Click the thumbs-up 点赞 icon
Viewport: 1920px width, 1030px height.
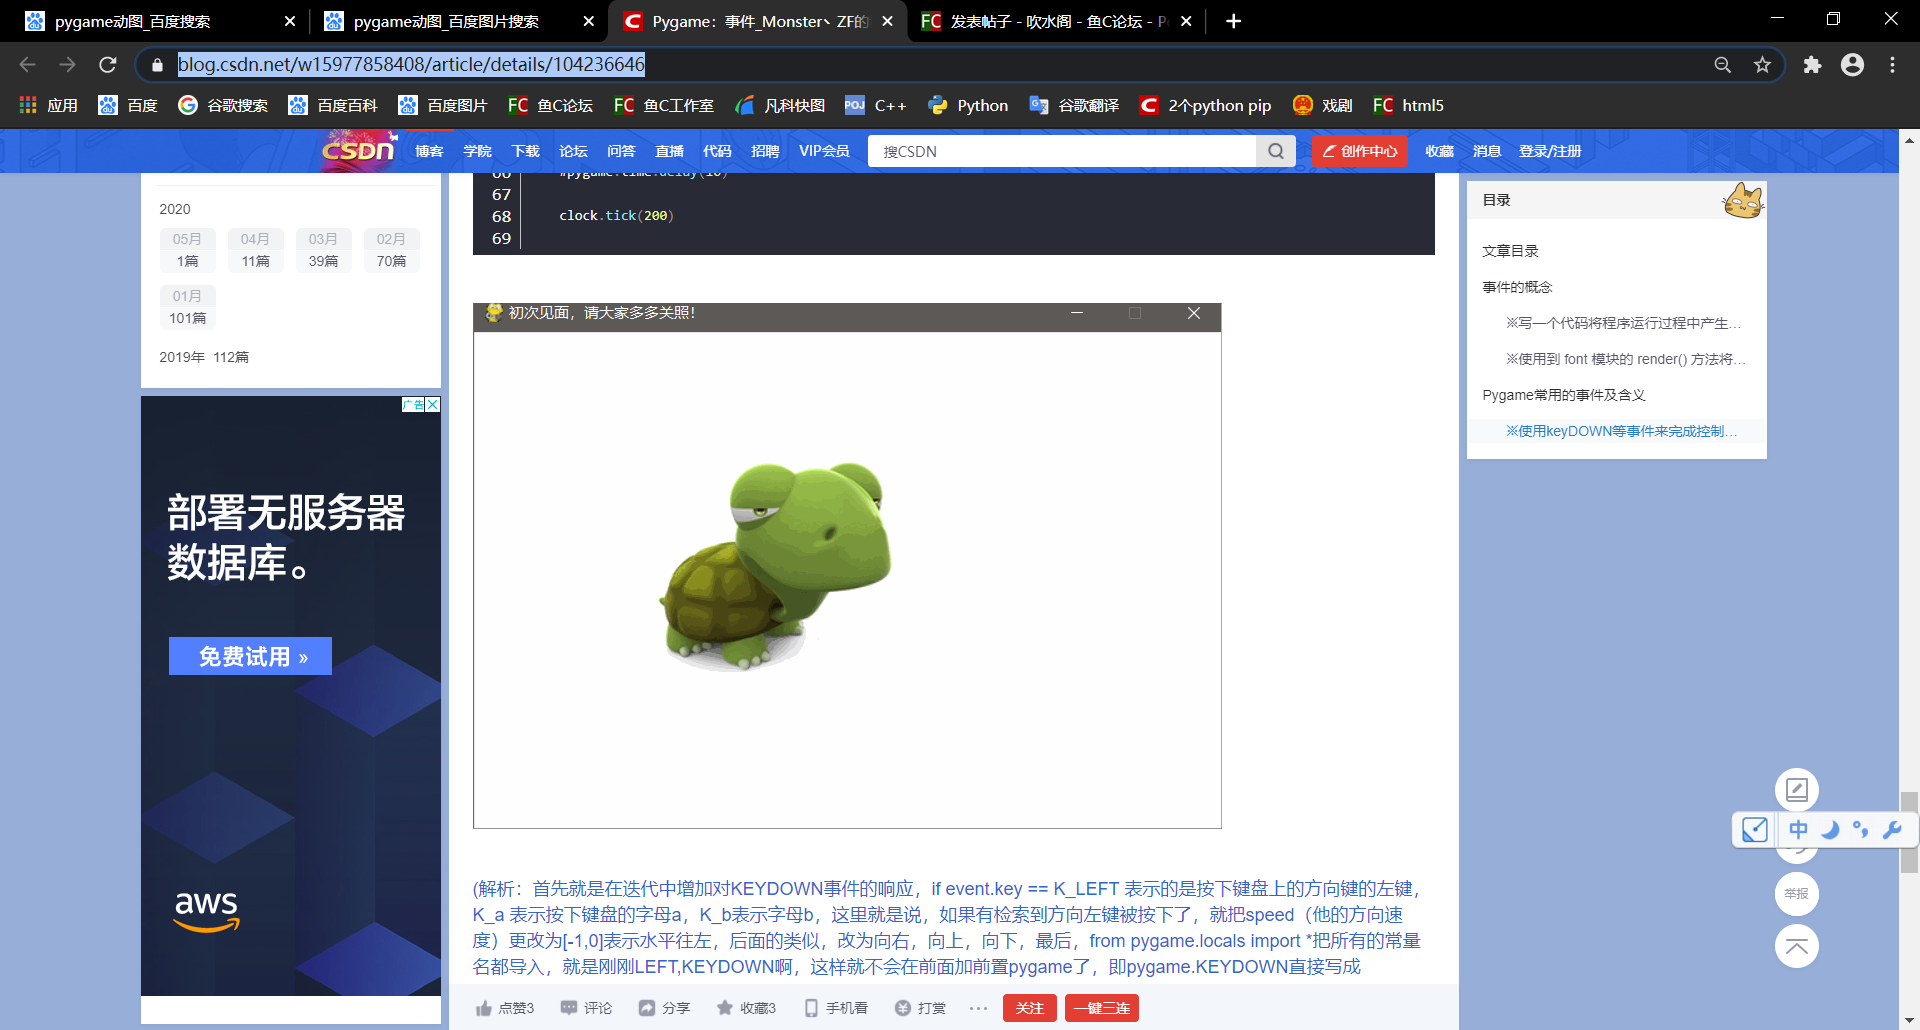(x=483, y=1008)
